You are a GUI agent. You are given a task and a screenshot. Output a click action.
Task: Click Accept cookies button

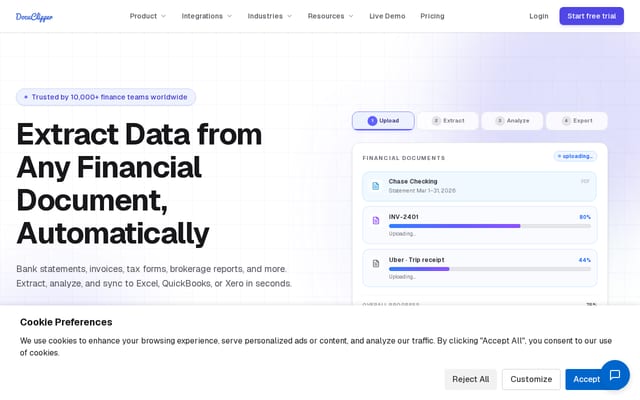[x=586, y=379]
